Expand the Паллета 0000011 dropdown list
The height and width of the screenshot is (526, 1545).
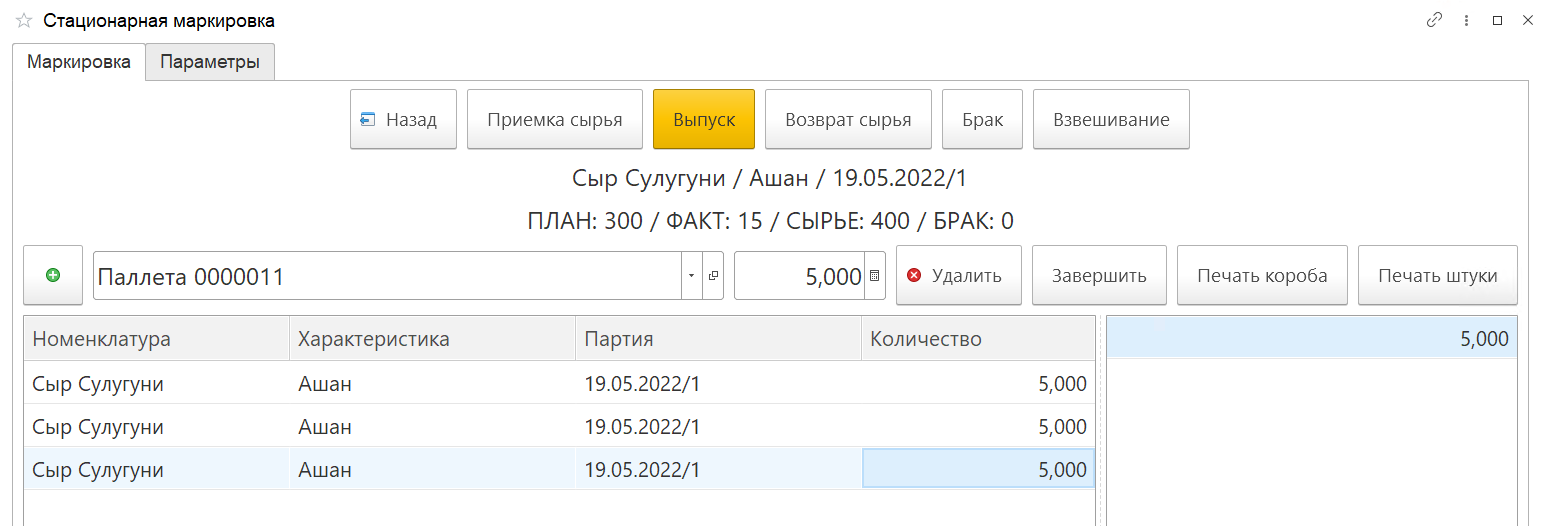click(692, 276)
